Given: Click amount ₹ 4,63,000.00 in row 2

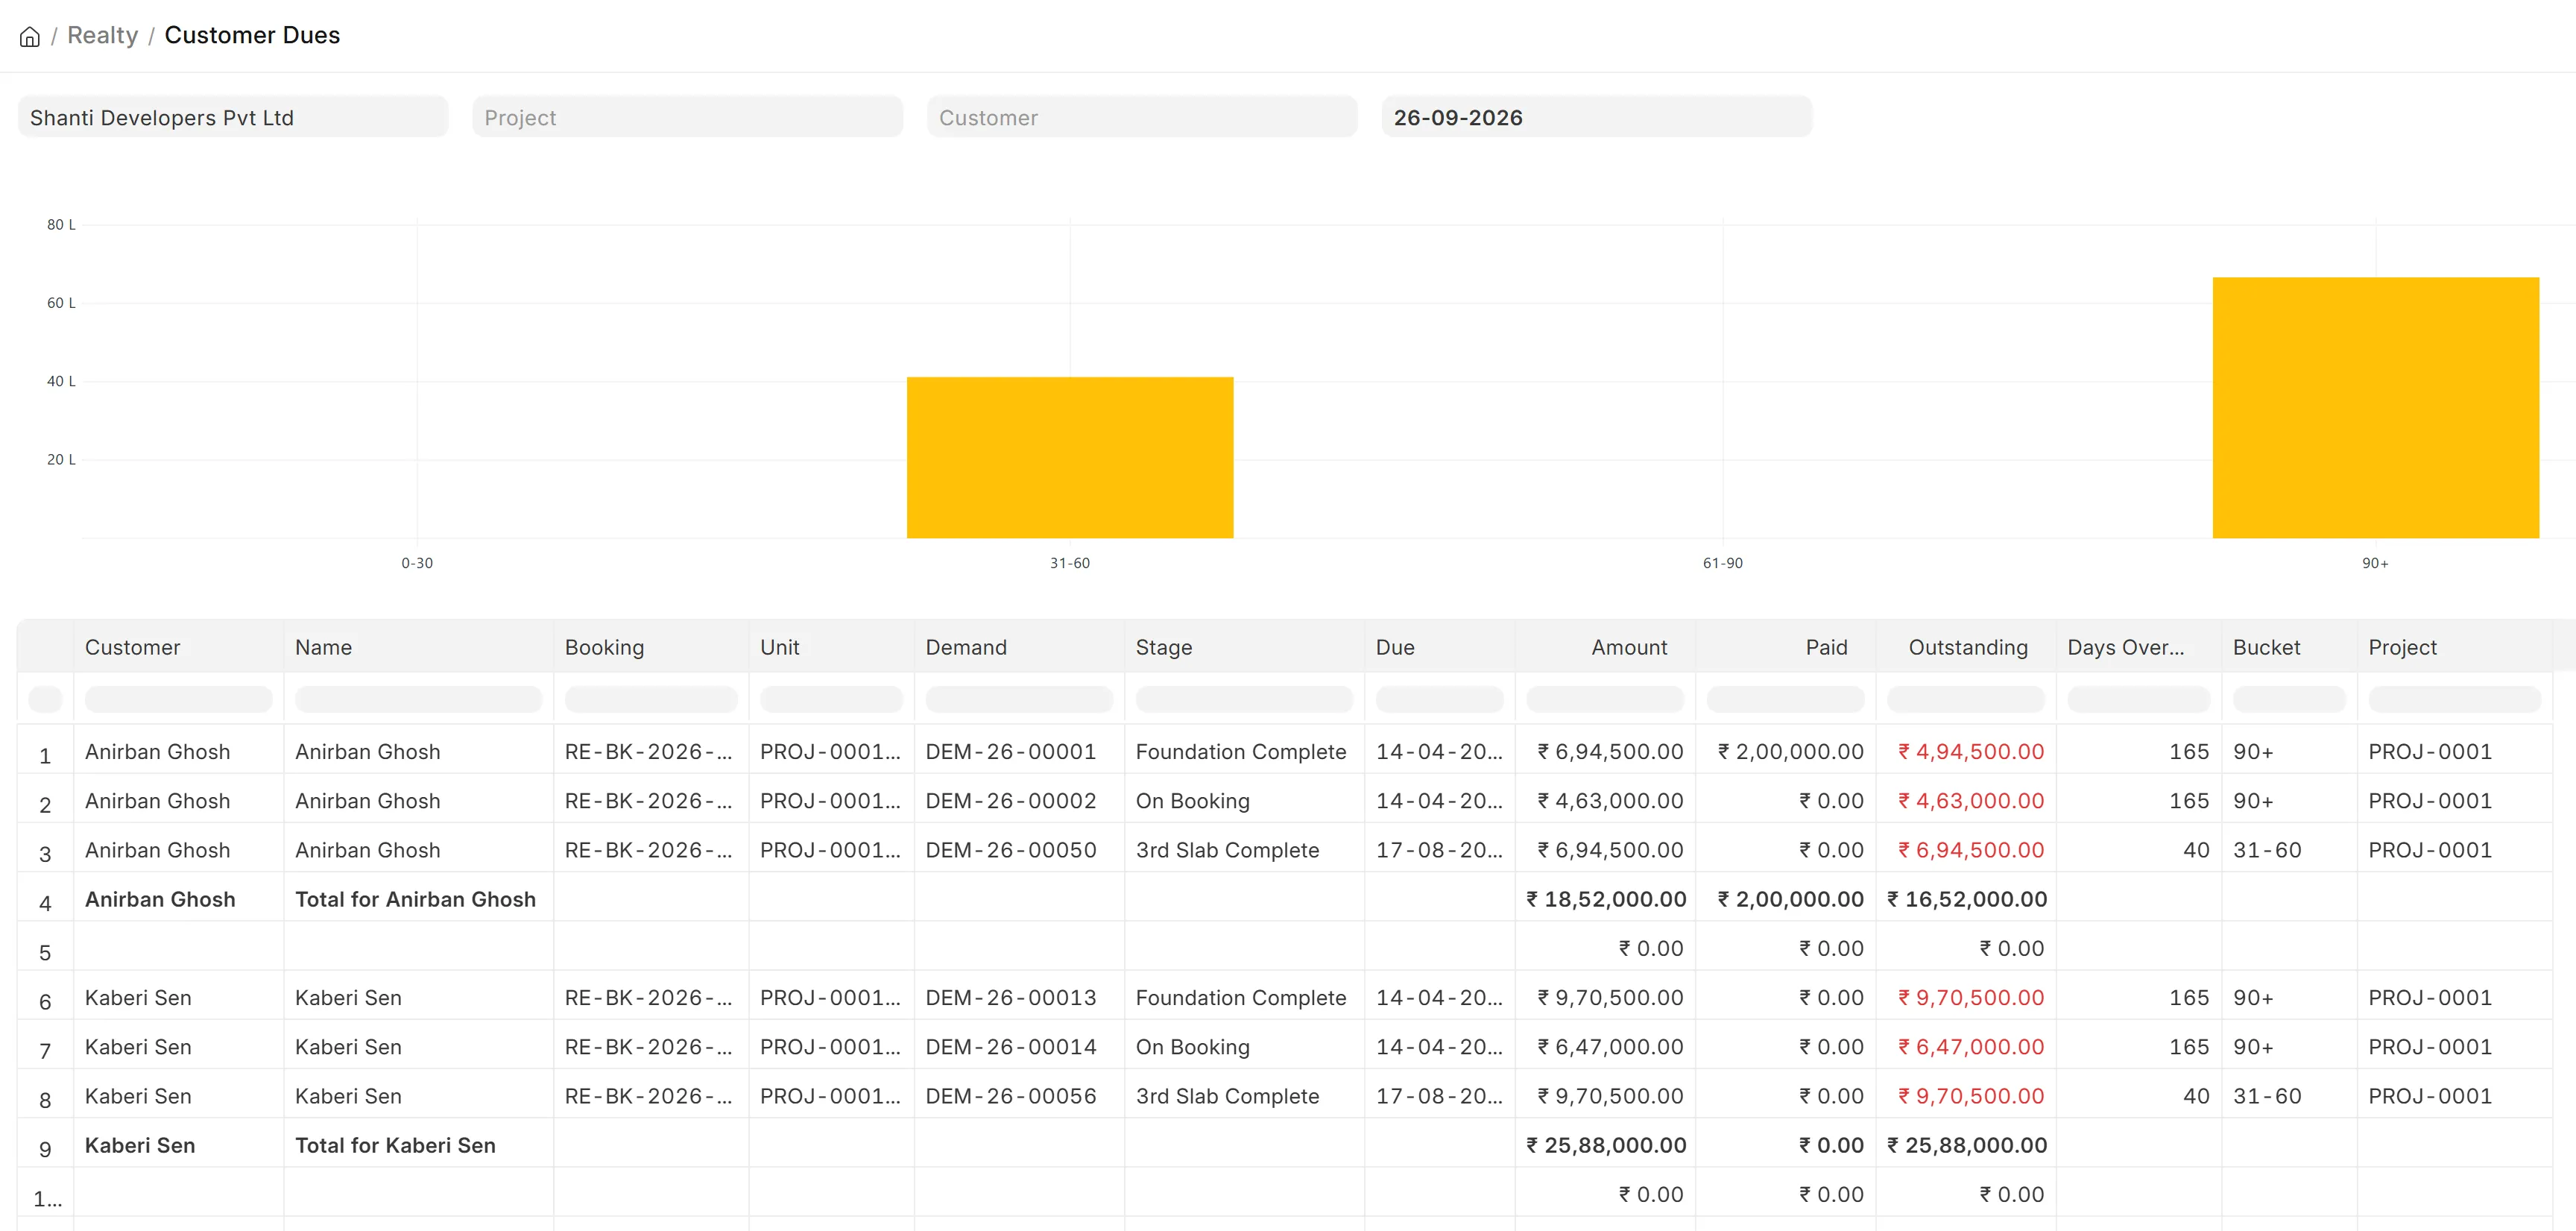Looking at the screenshot, I should 1610,801.
